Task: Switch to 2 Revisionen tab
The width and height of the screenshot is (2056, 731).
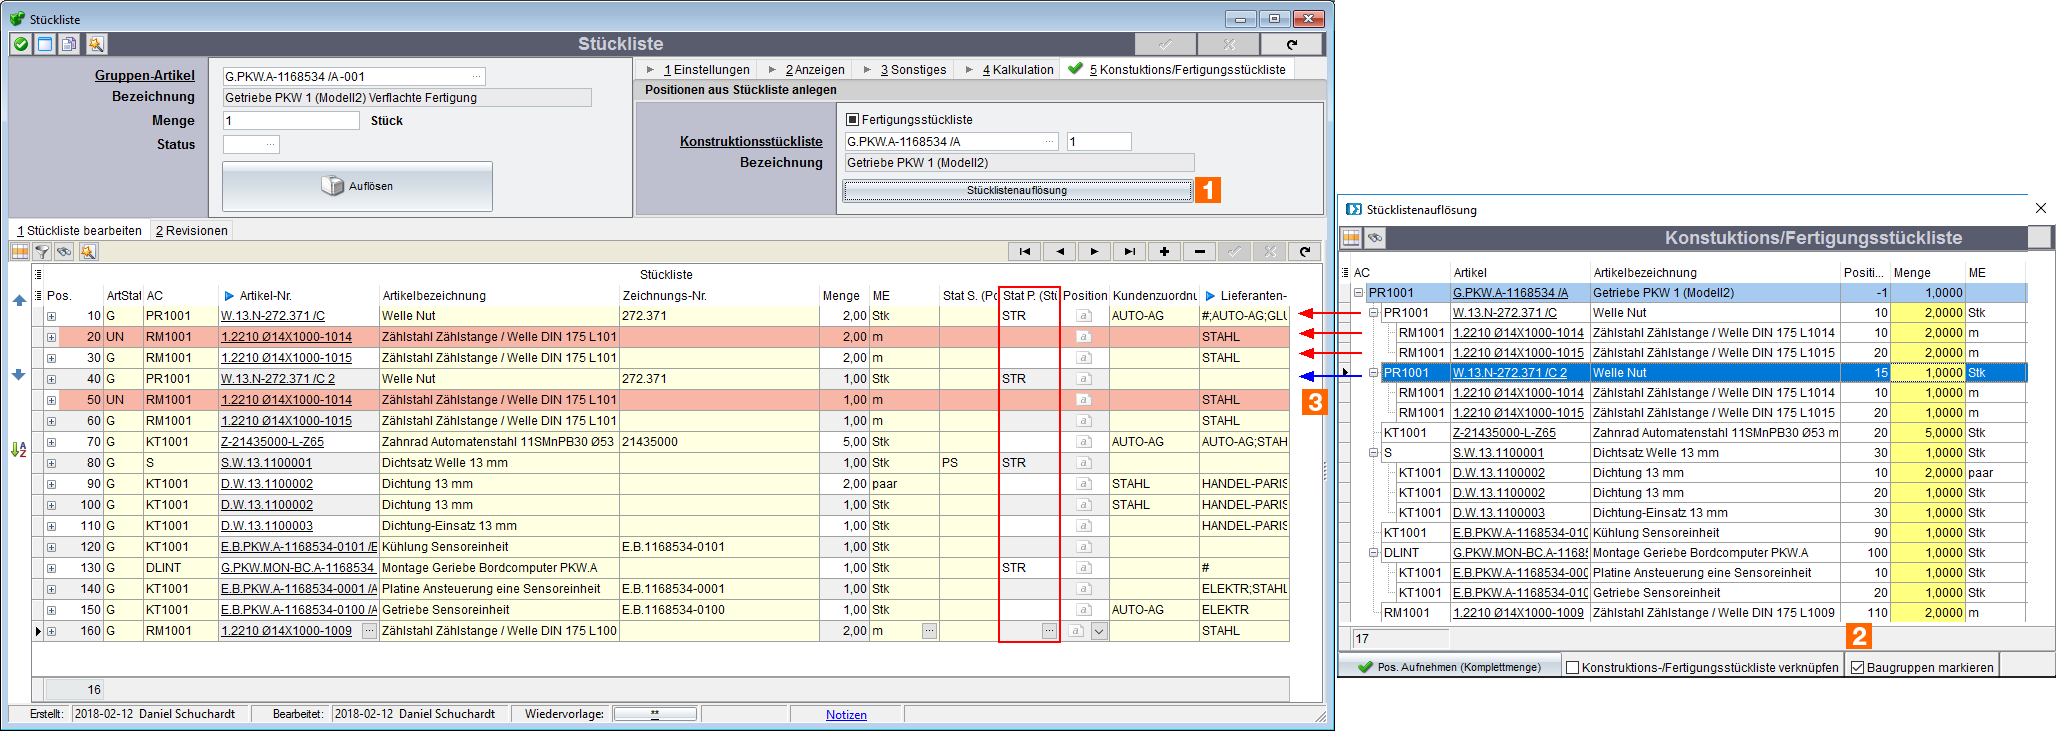Action: tap(192, 231)
